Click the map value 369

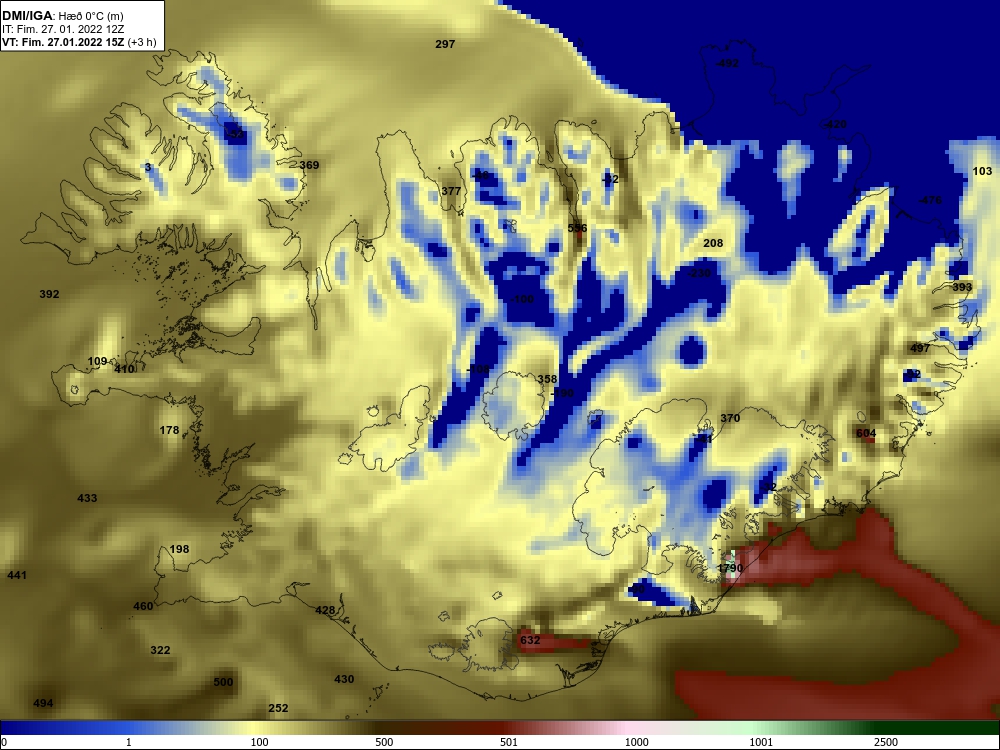[x=309, y=165]
